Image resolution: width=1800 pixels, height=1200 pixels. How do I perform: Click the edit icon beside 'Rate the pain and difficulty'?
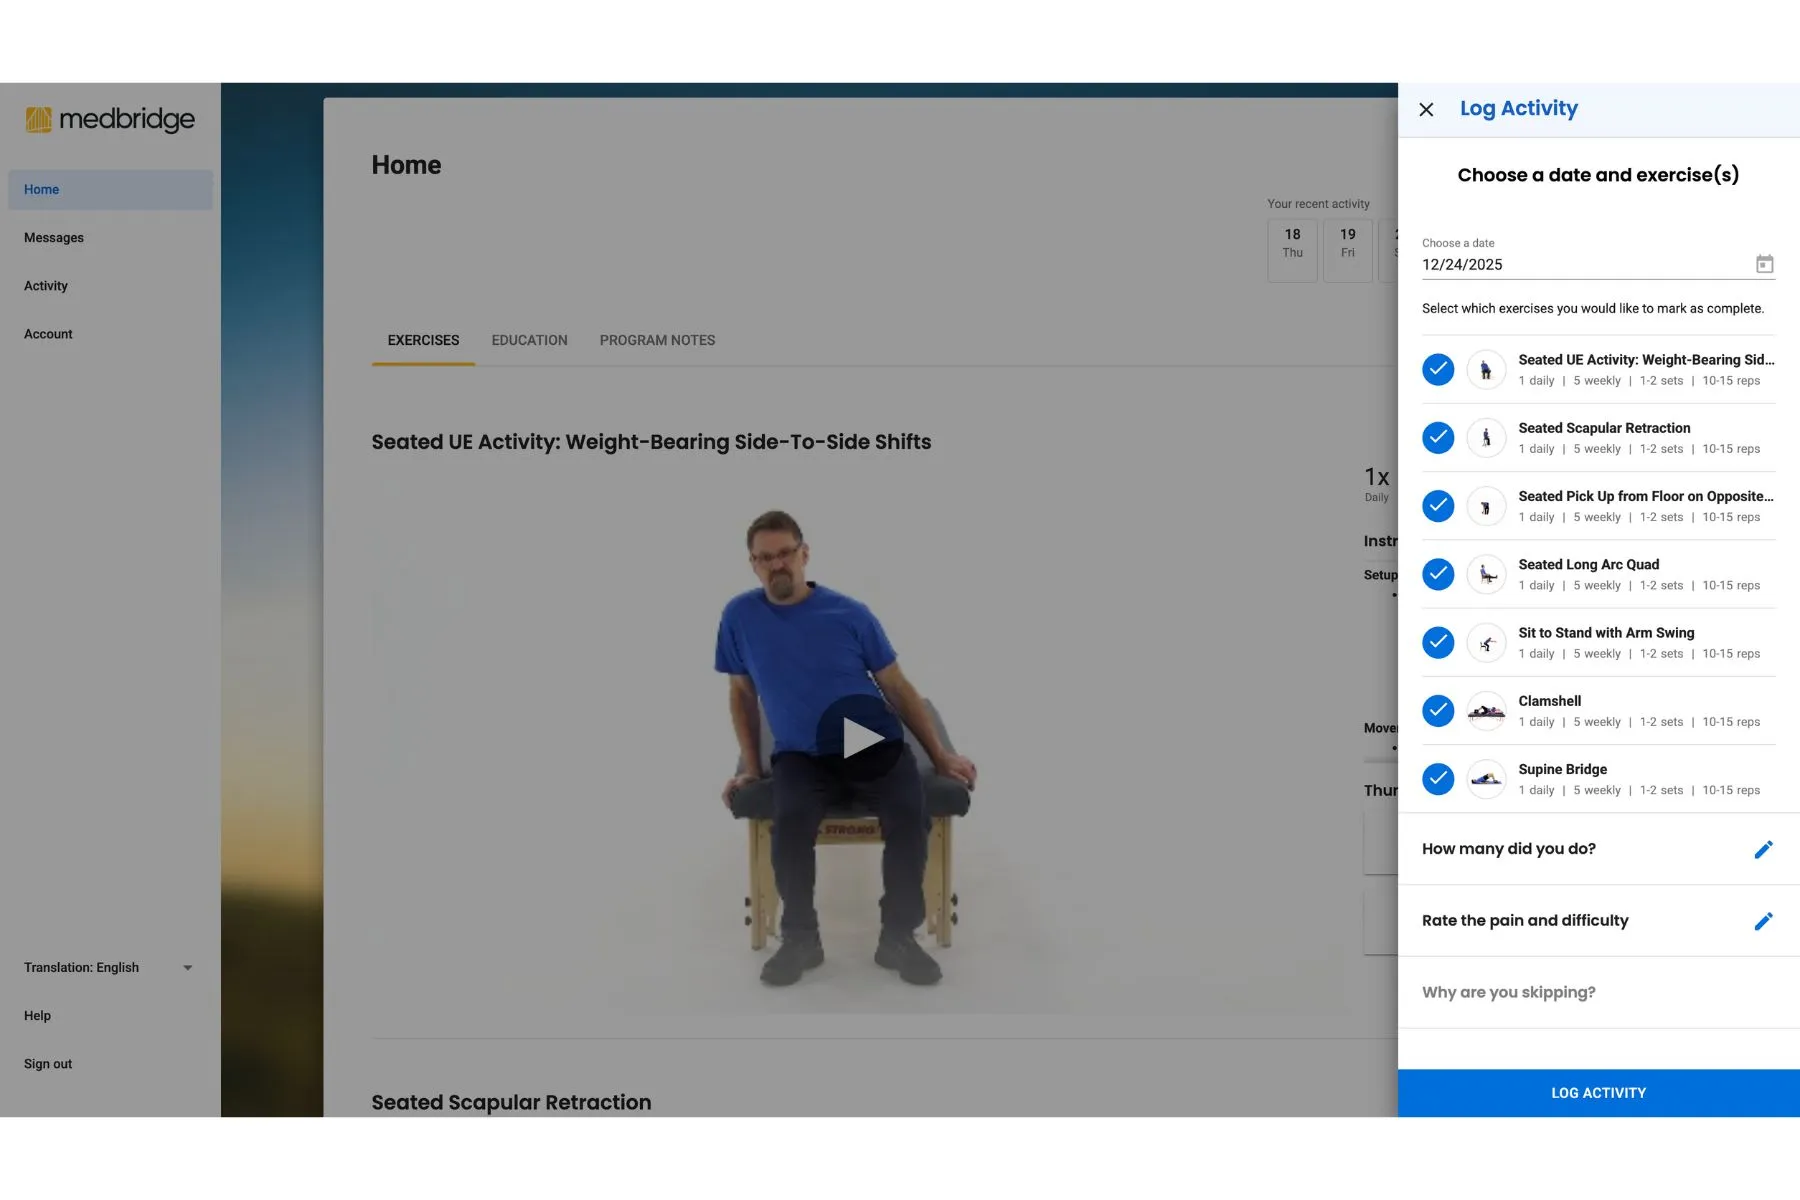[x=1764, y=921]
